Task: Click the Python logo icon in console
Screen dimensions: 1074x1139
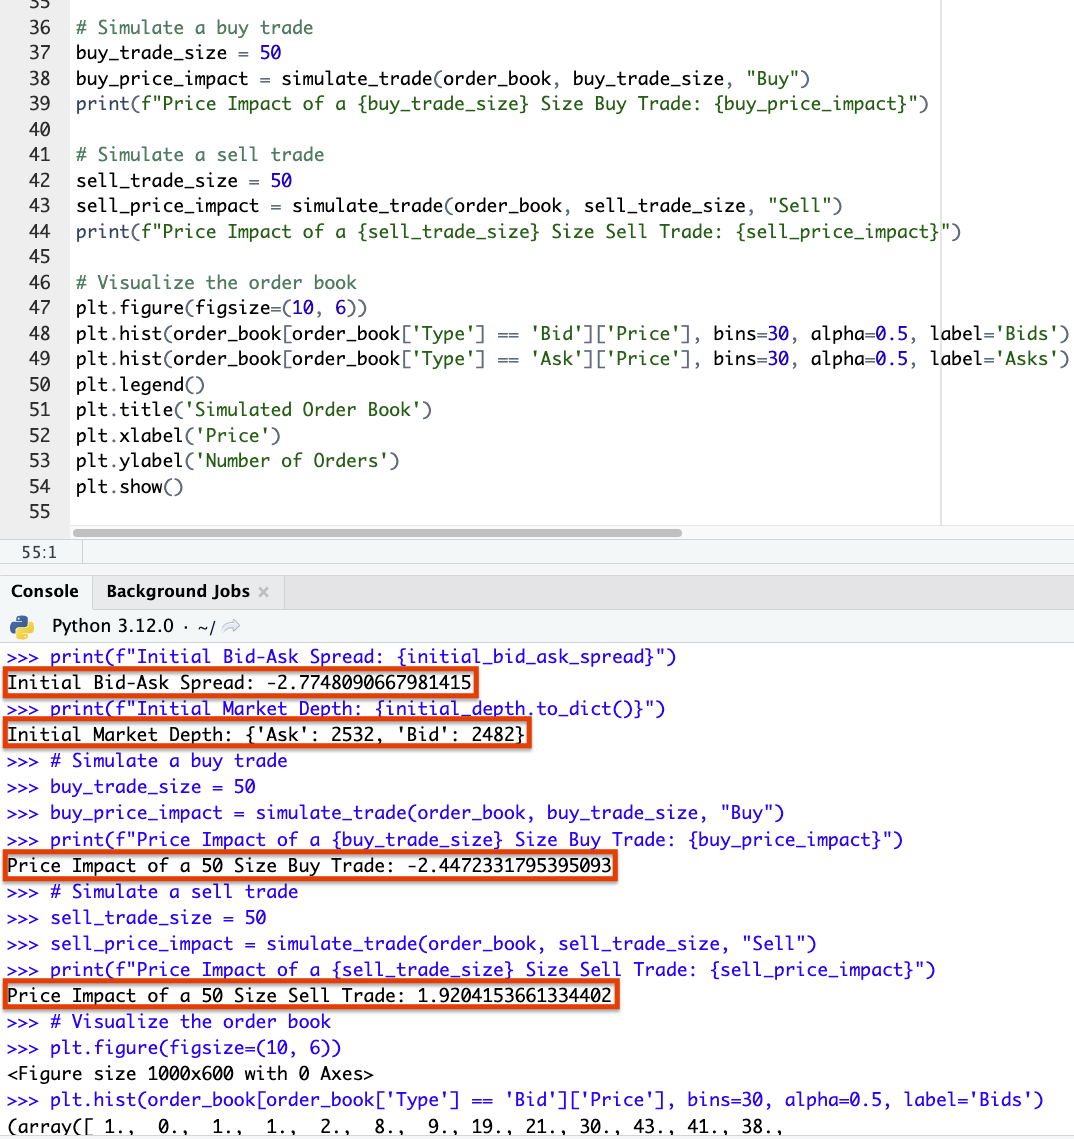Action: (21, 627)
